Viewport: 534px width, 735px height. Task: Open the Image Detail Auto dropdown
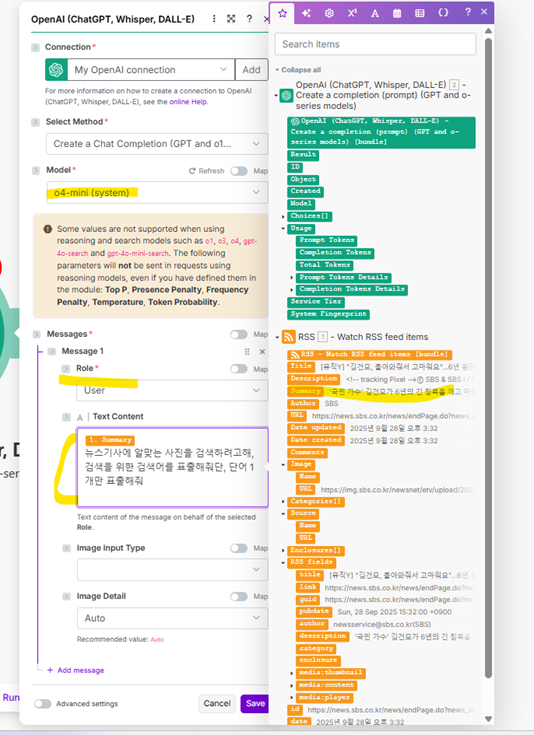172,618
